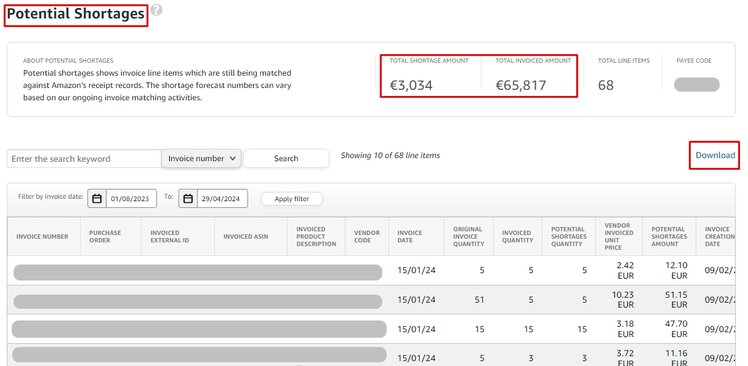This screenshot has width=748, height=366.
Task: Sort by Invoice Date column header
Action: coord(416,237)
